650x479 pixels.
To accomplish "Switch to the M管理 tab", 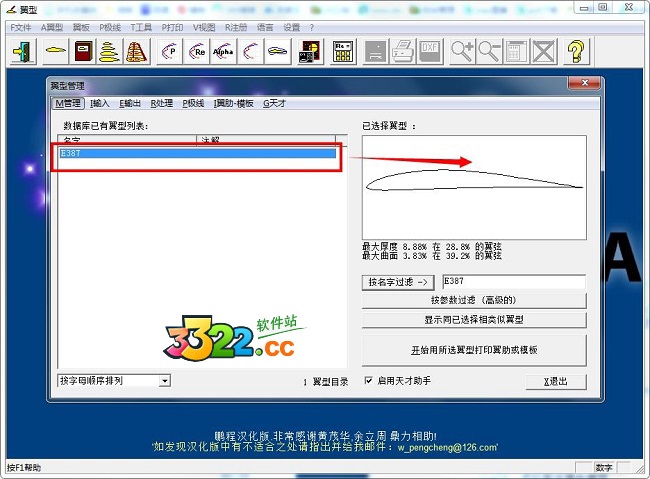I will [x=68, y=103].
